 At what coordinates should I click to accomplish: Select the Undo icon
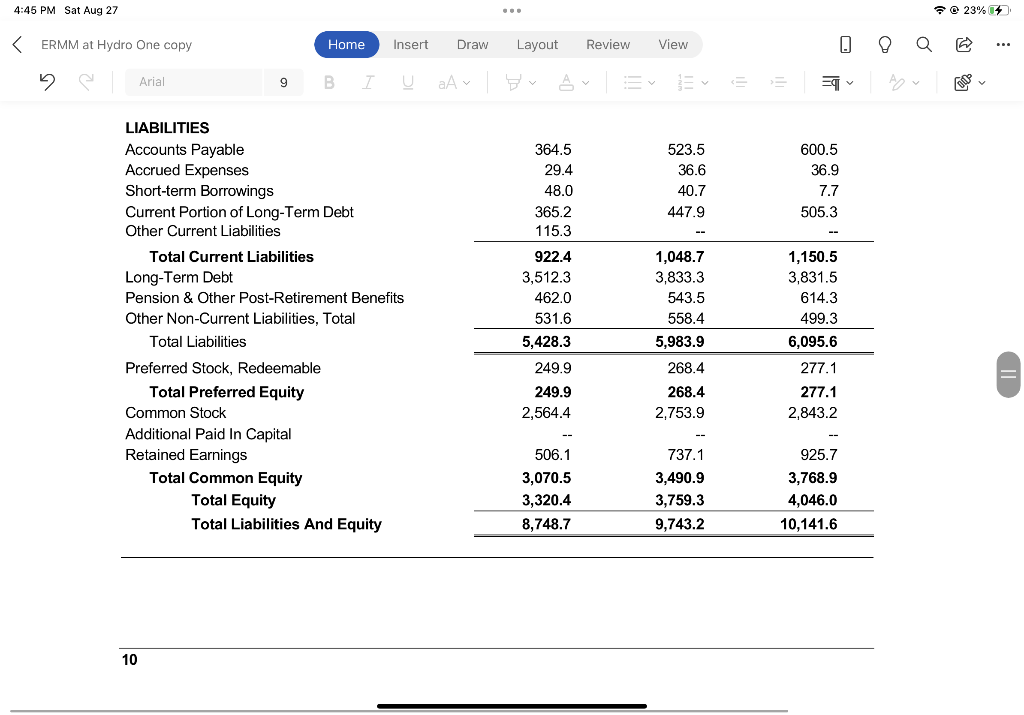46,82
